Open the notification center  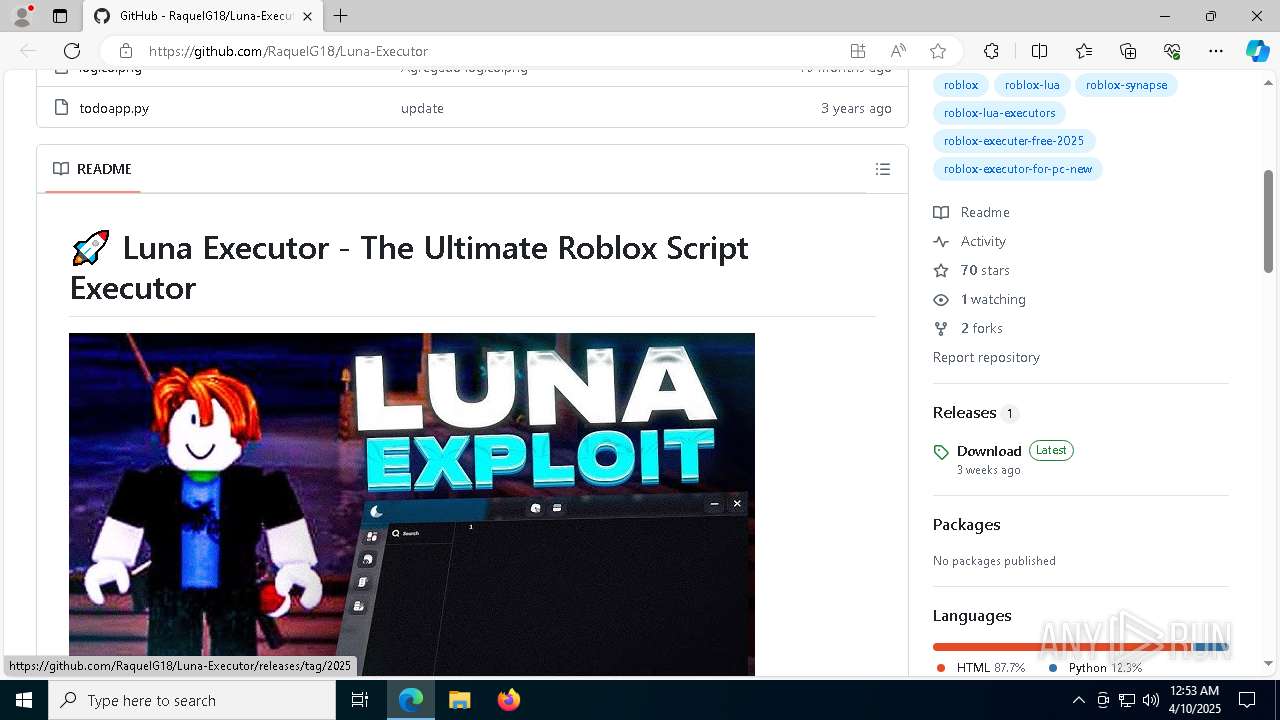1247,700
